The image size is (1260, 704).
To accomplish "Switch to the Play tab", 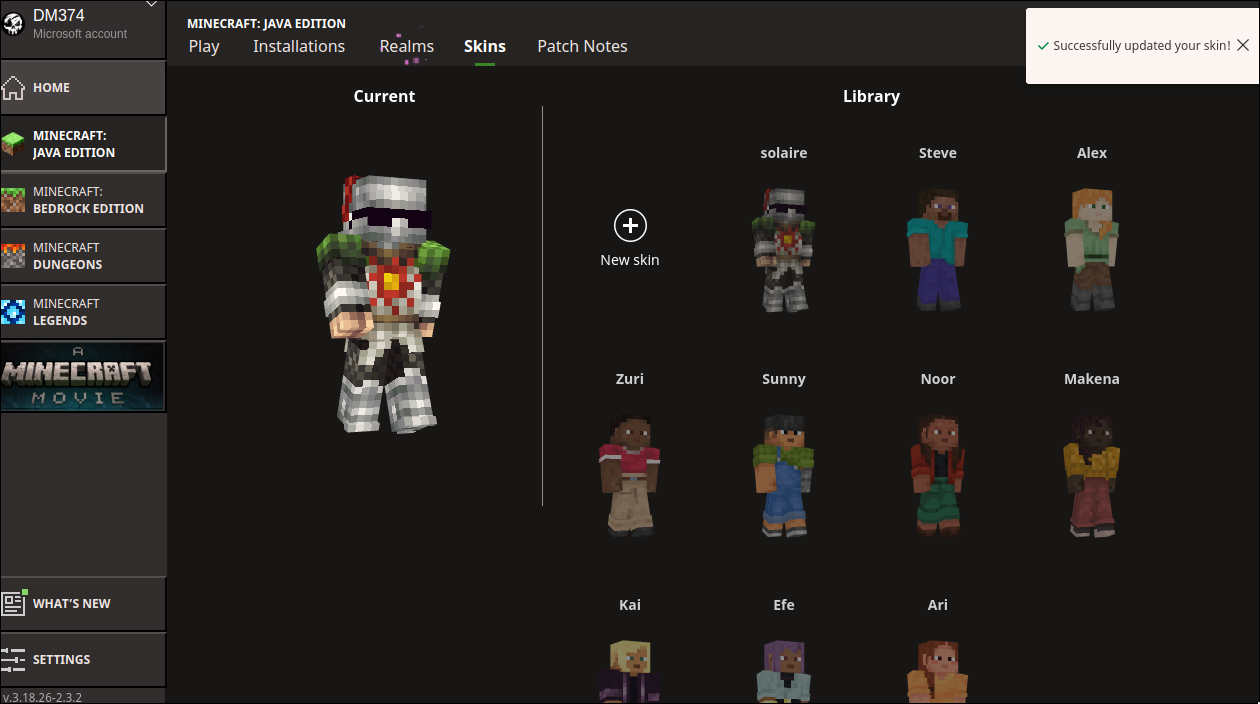I will [x=204, y=46].
